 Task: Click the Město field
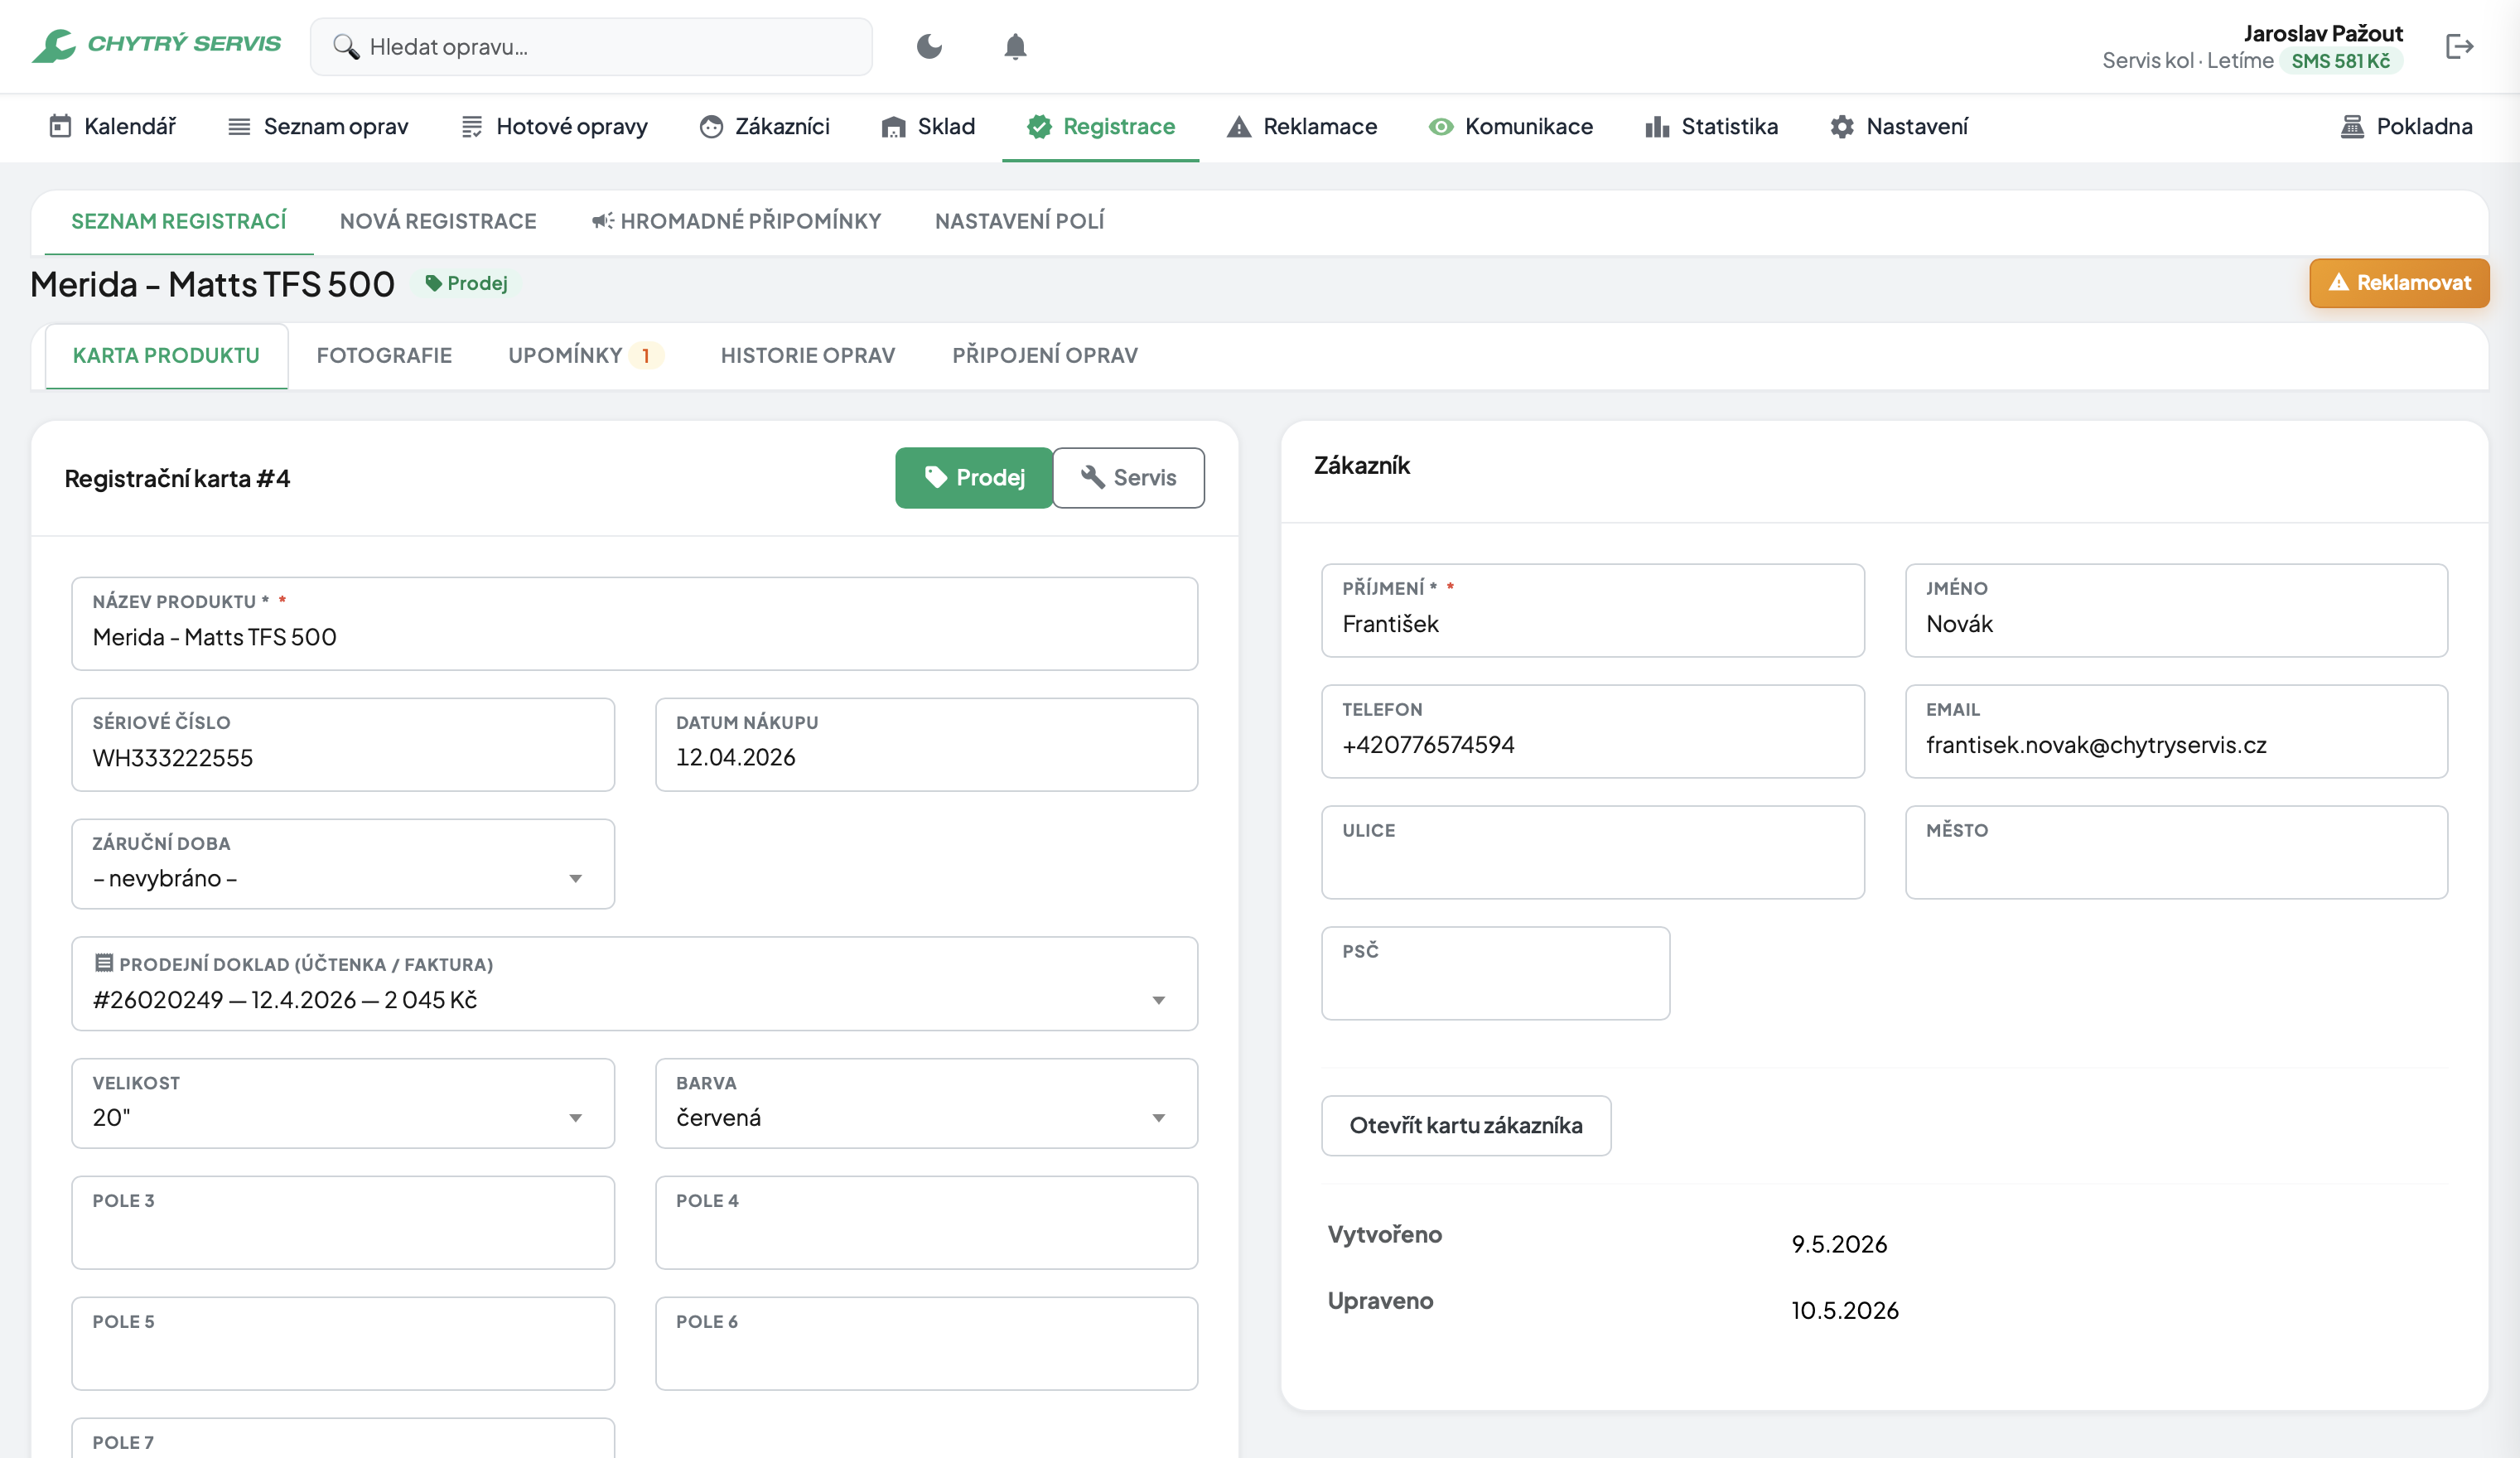[2177, 853]
